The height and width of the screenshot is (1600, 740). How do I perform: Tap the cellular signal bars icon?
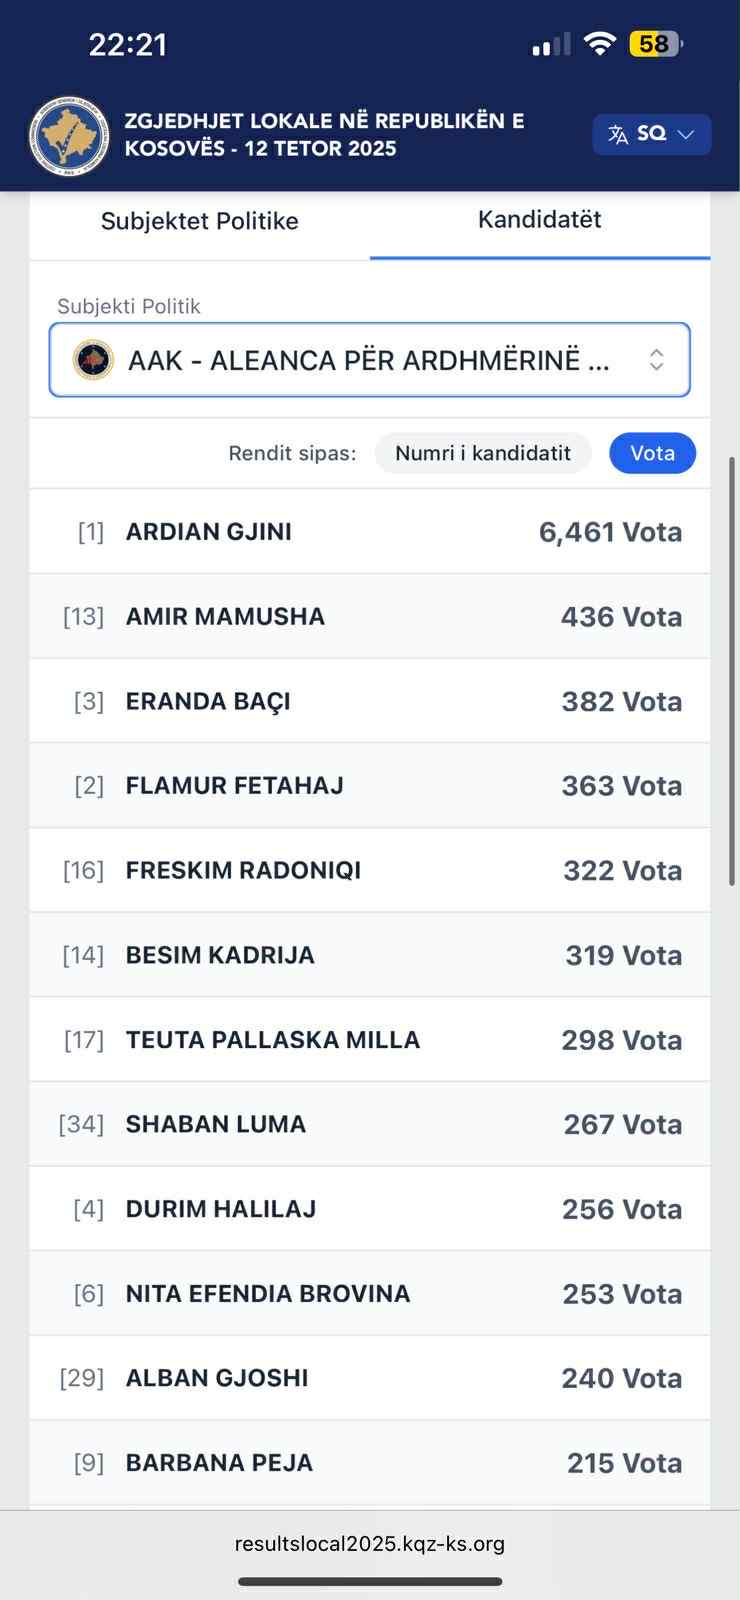click(550, 45)
